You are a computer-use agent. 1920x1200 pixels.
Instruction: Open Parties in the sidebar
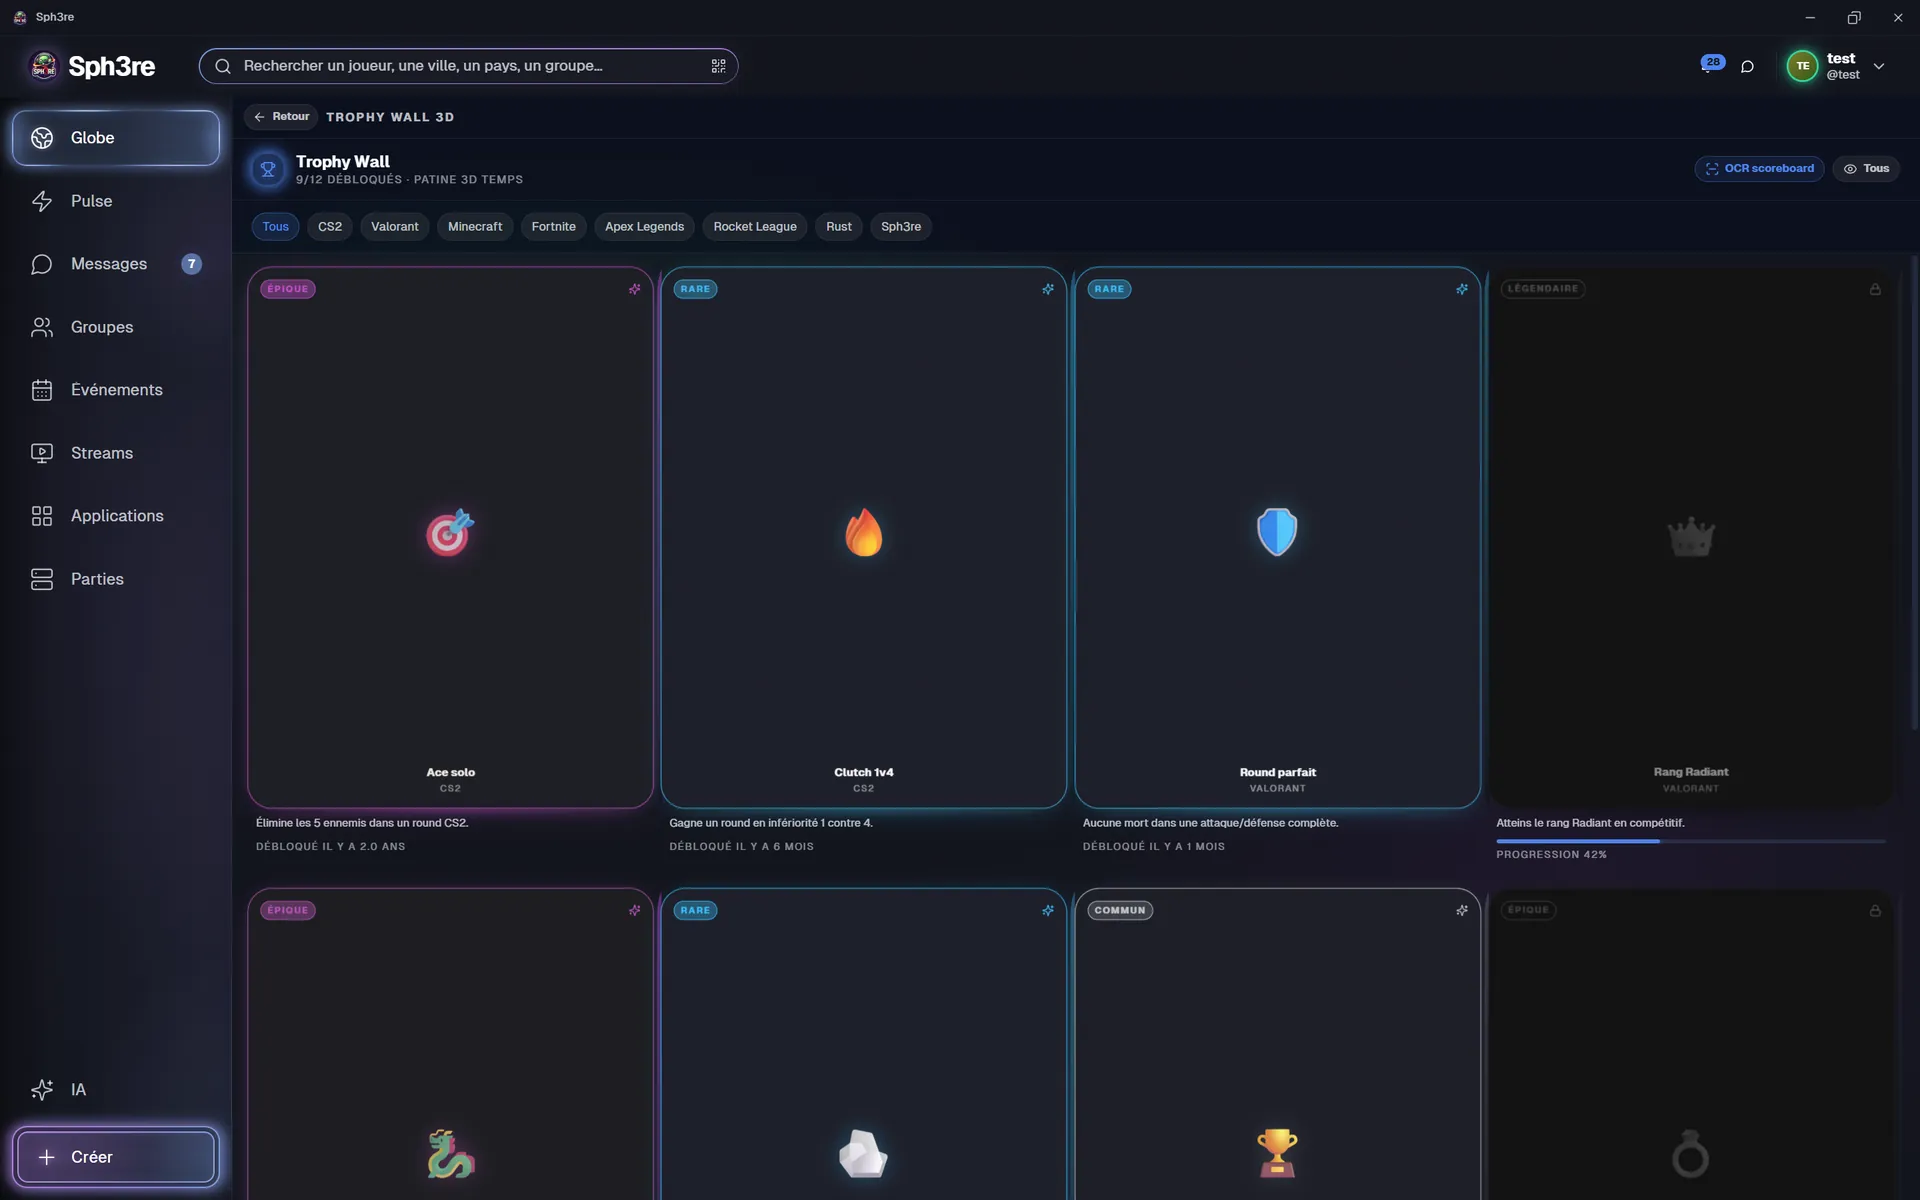116,579
